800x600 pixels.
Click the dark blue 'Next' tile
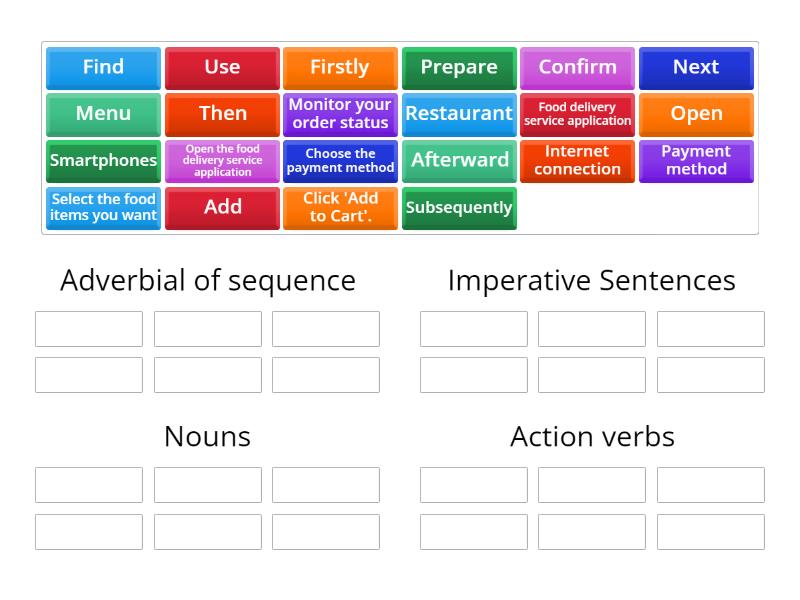(696, 67)
